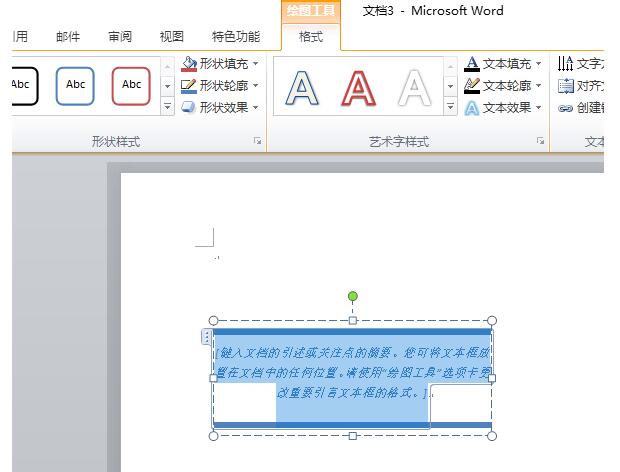Open the 形状填充 dropdown arrow

point(255,63)
